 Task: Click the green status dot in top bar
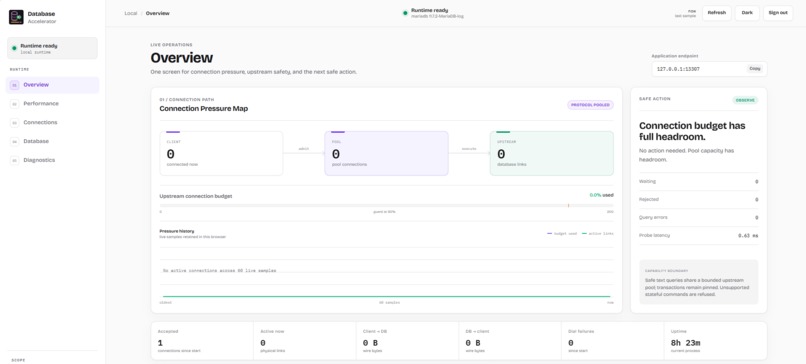(406, 13)
